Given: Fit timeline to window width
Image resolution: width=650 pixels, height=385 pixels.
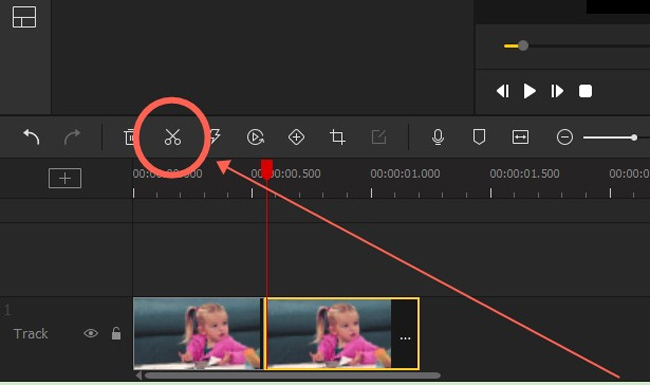Looking at the screenshot, I should [520, 137].
